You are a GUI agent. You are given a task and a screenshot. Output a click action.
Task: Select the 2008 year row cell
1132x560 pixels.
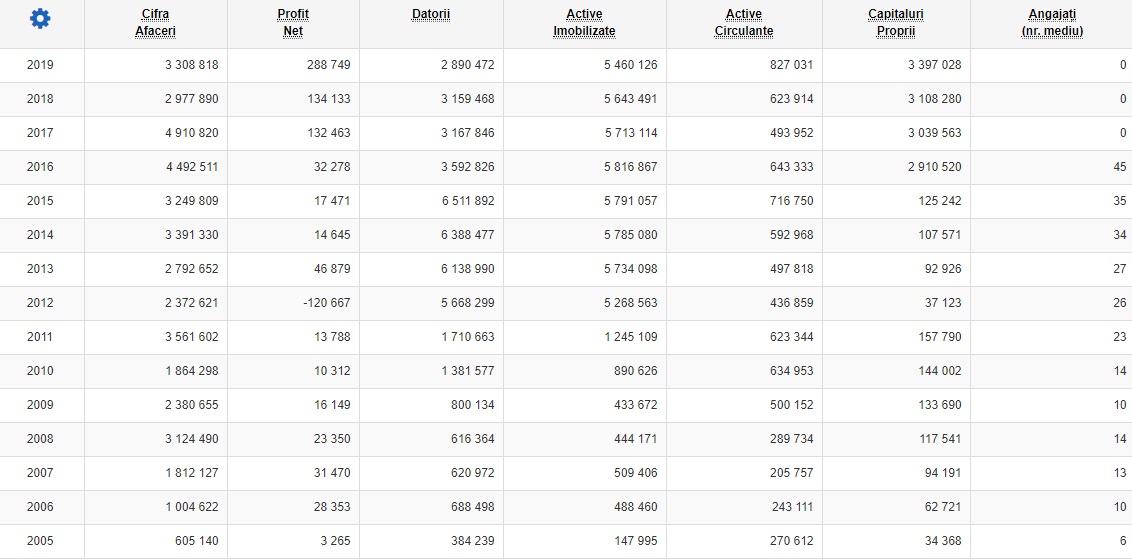pyautogui.click(x=41, y=439)
